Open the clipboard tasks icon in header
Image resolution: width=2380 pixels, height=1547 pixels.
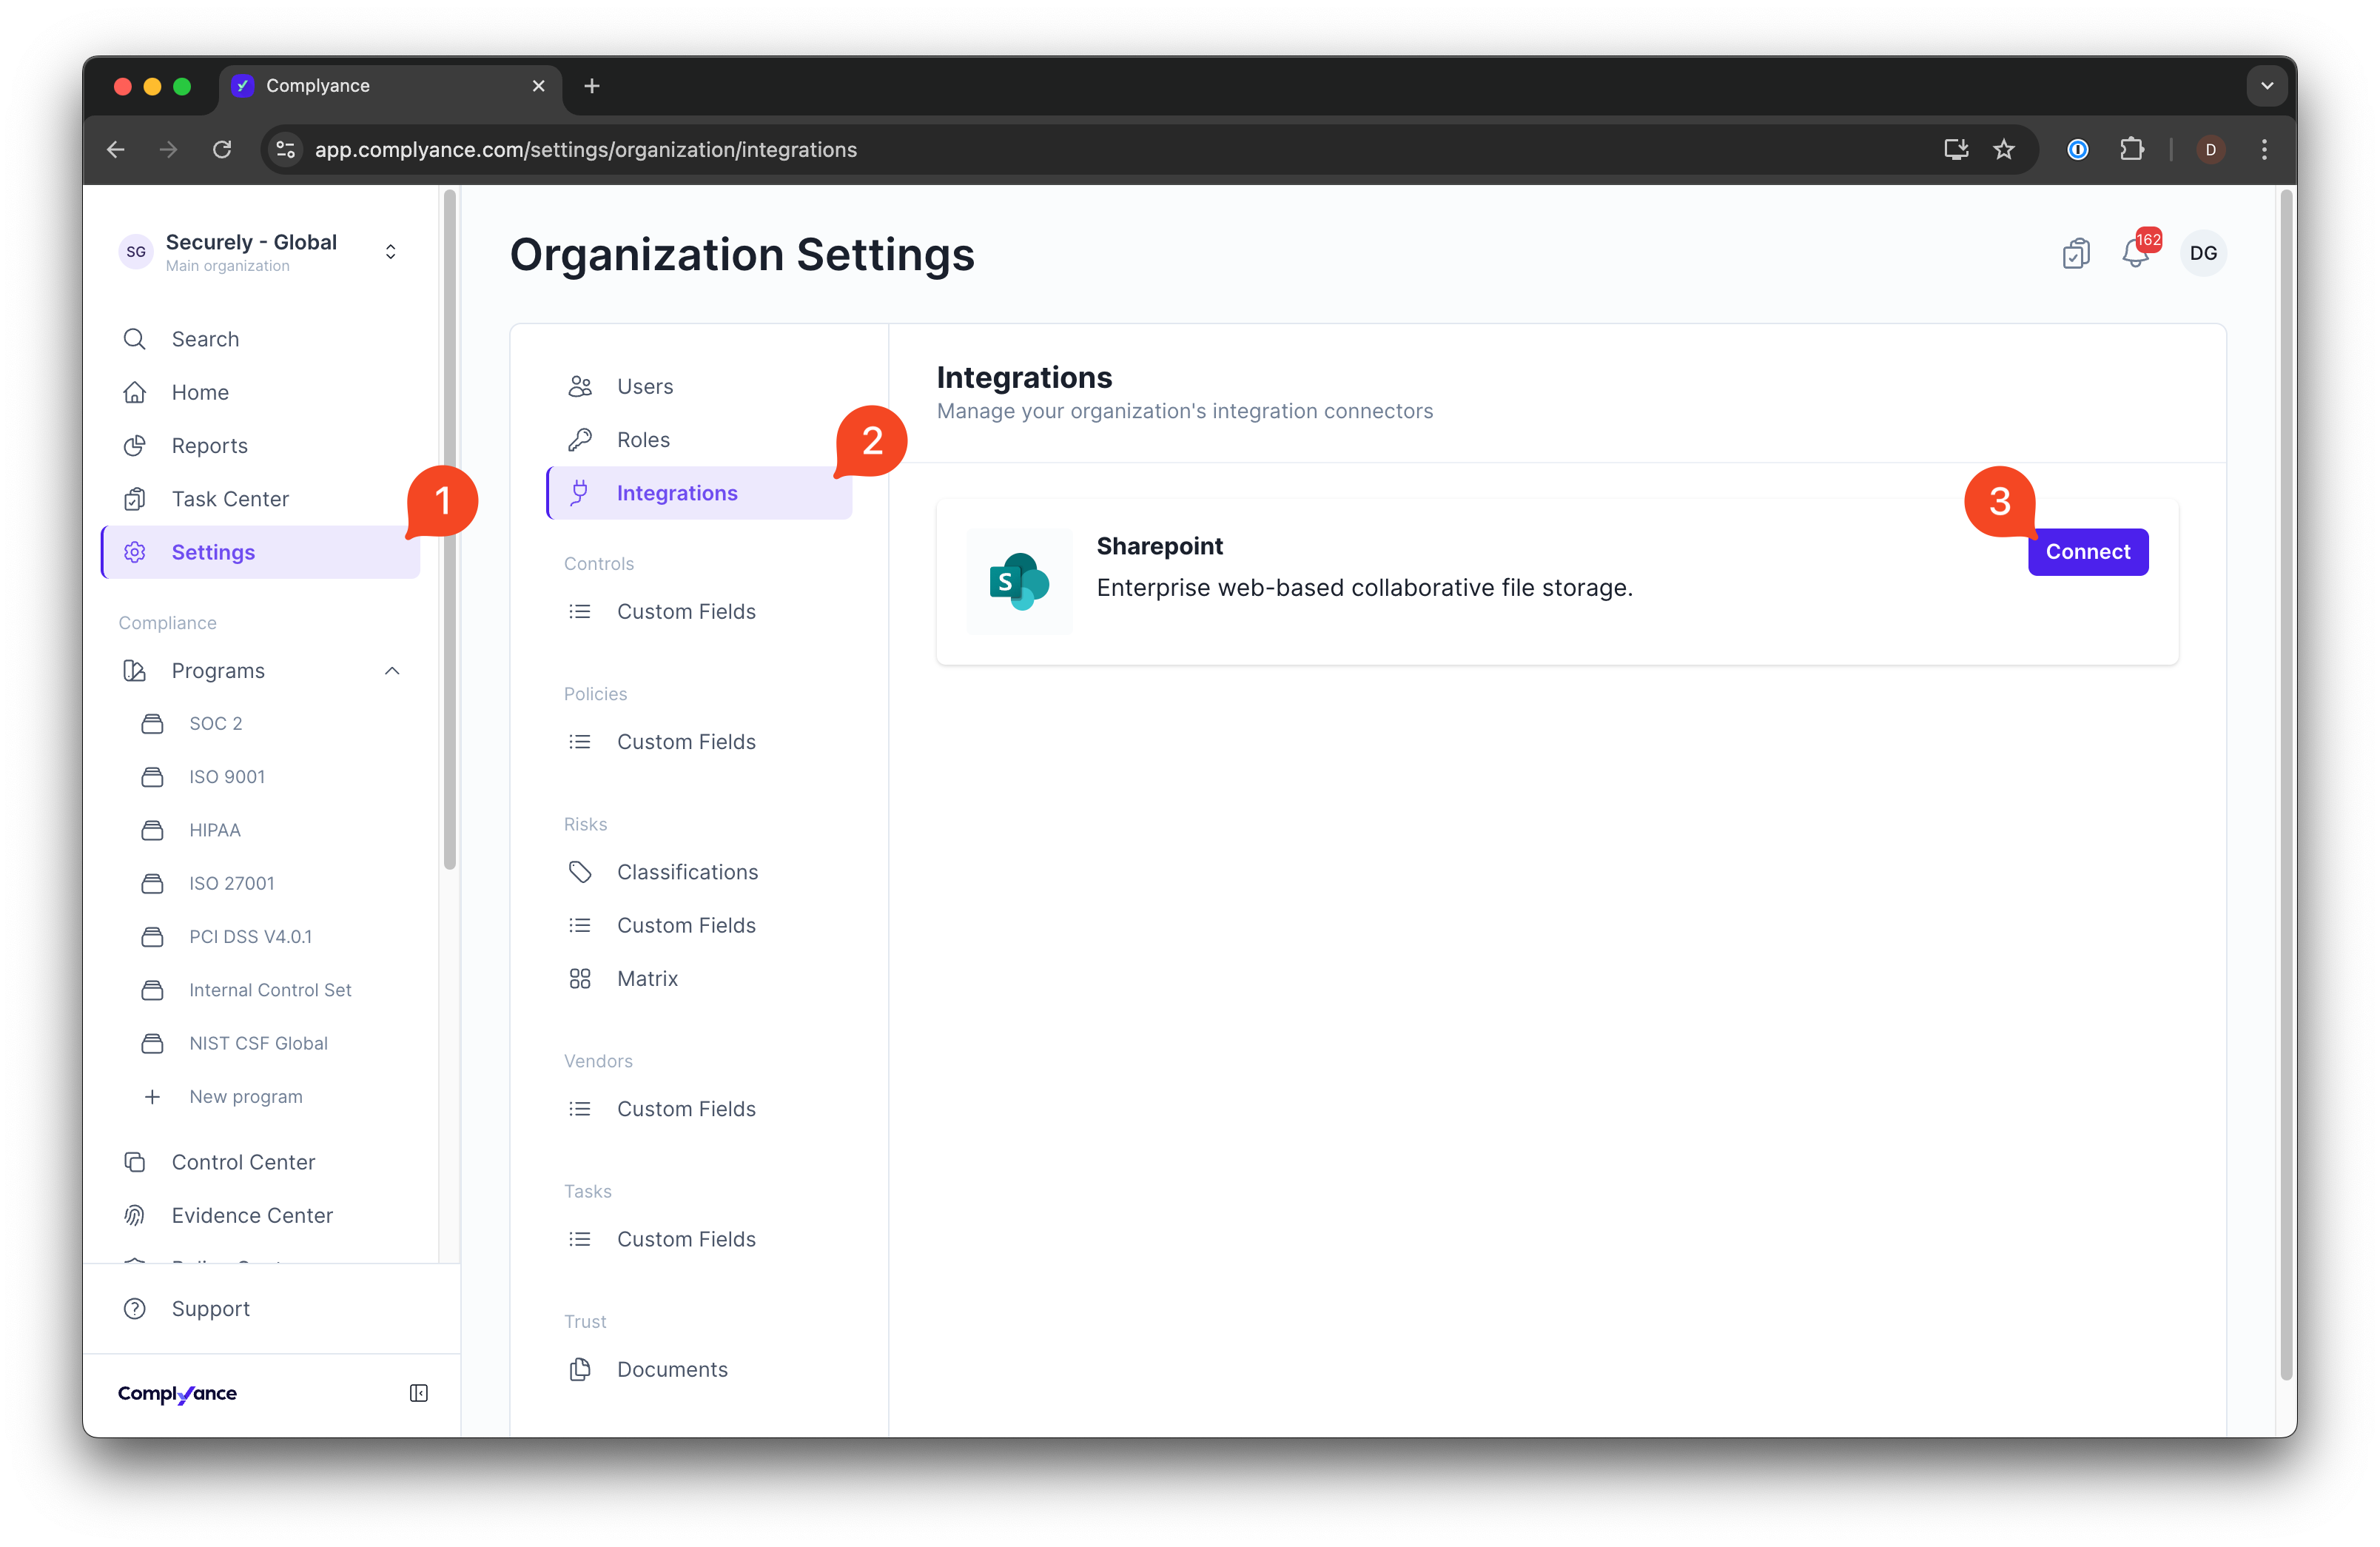2076,253
